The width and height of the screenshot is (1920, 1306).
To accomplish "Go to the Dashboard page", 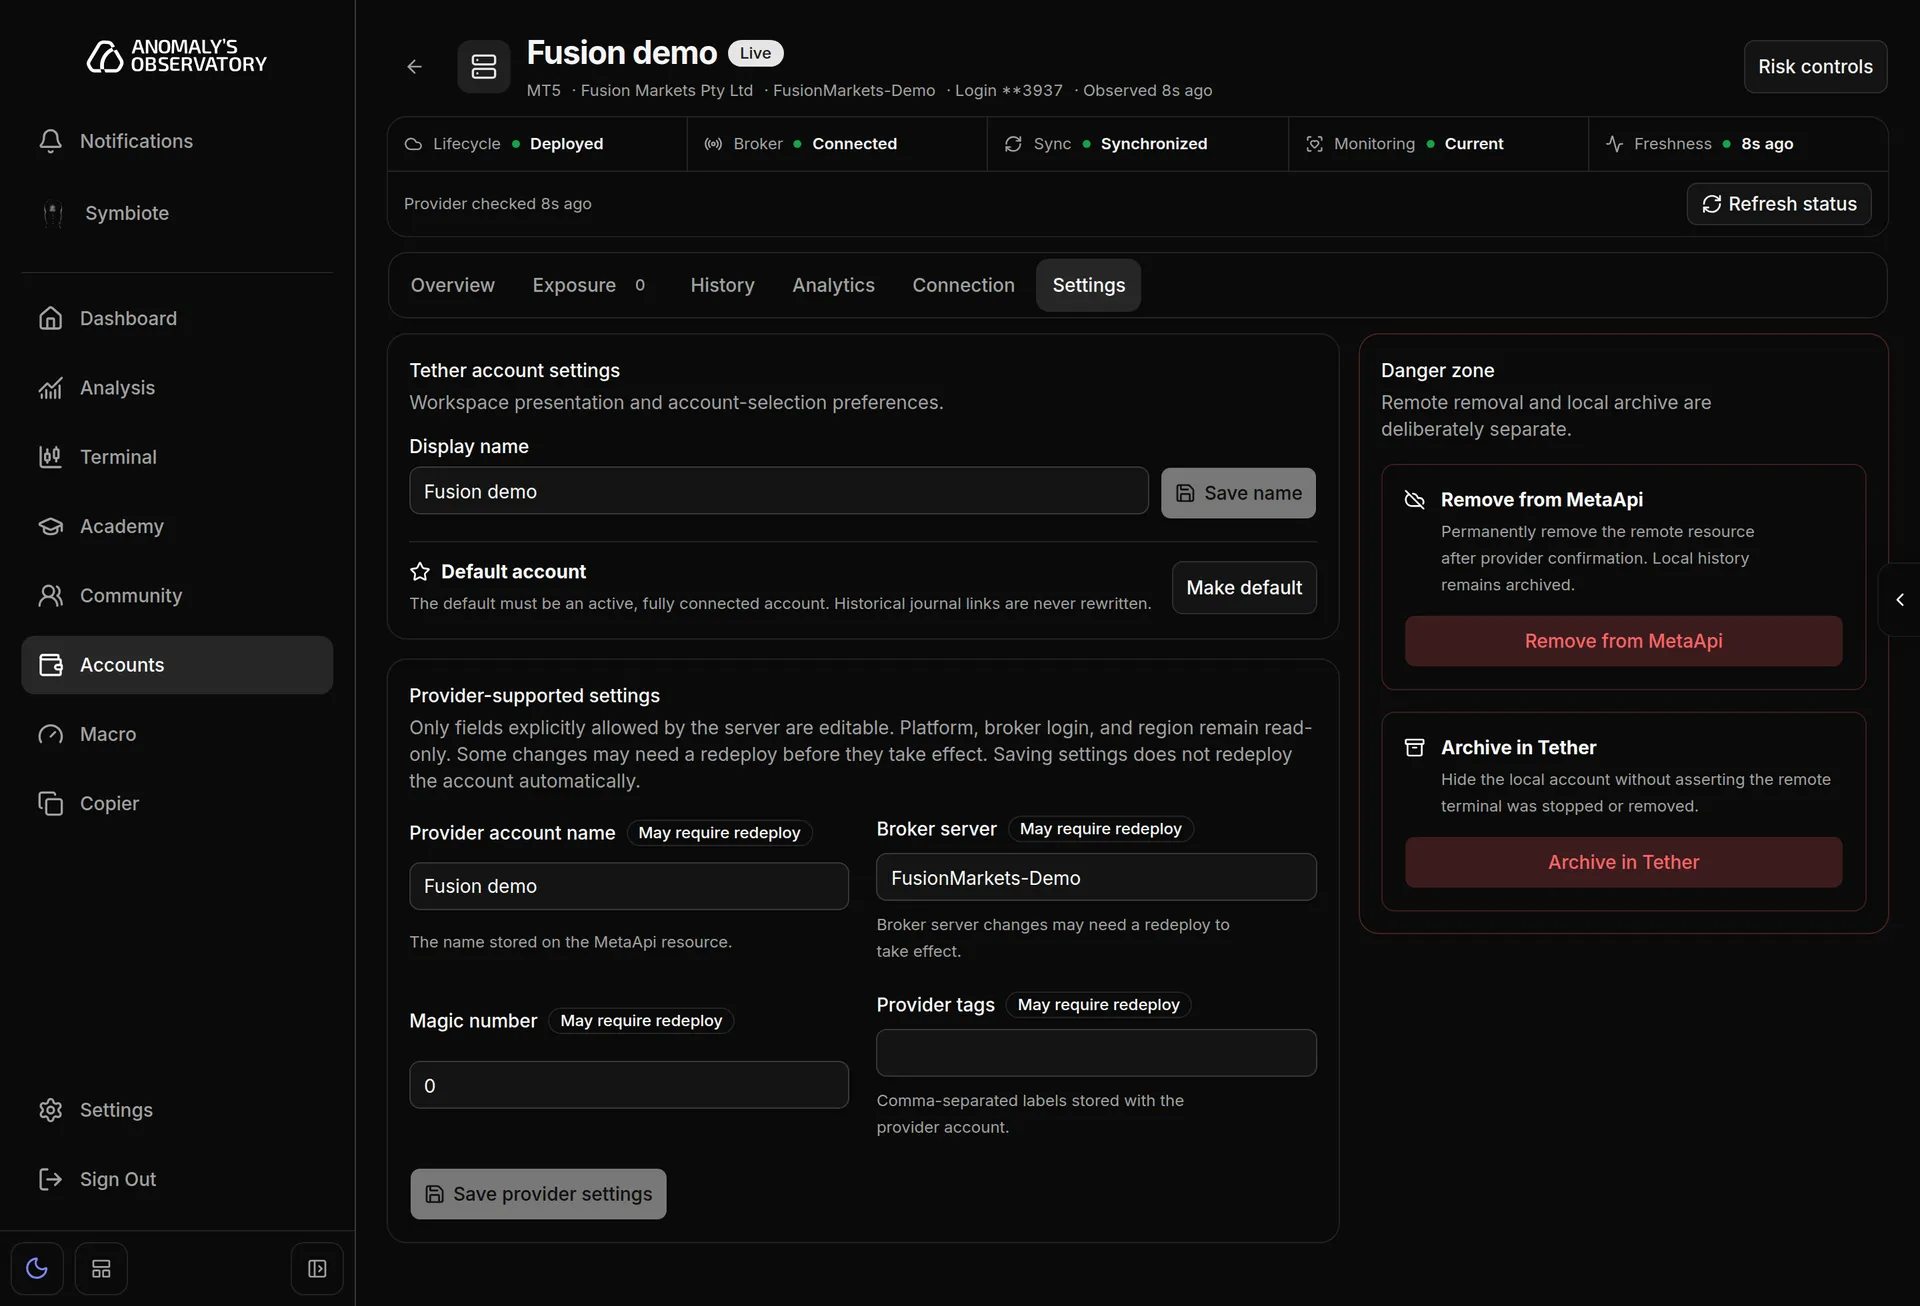I will pos(177,318).
